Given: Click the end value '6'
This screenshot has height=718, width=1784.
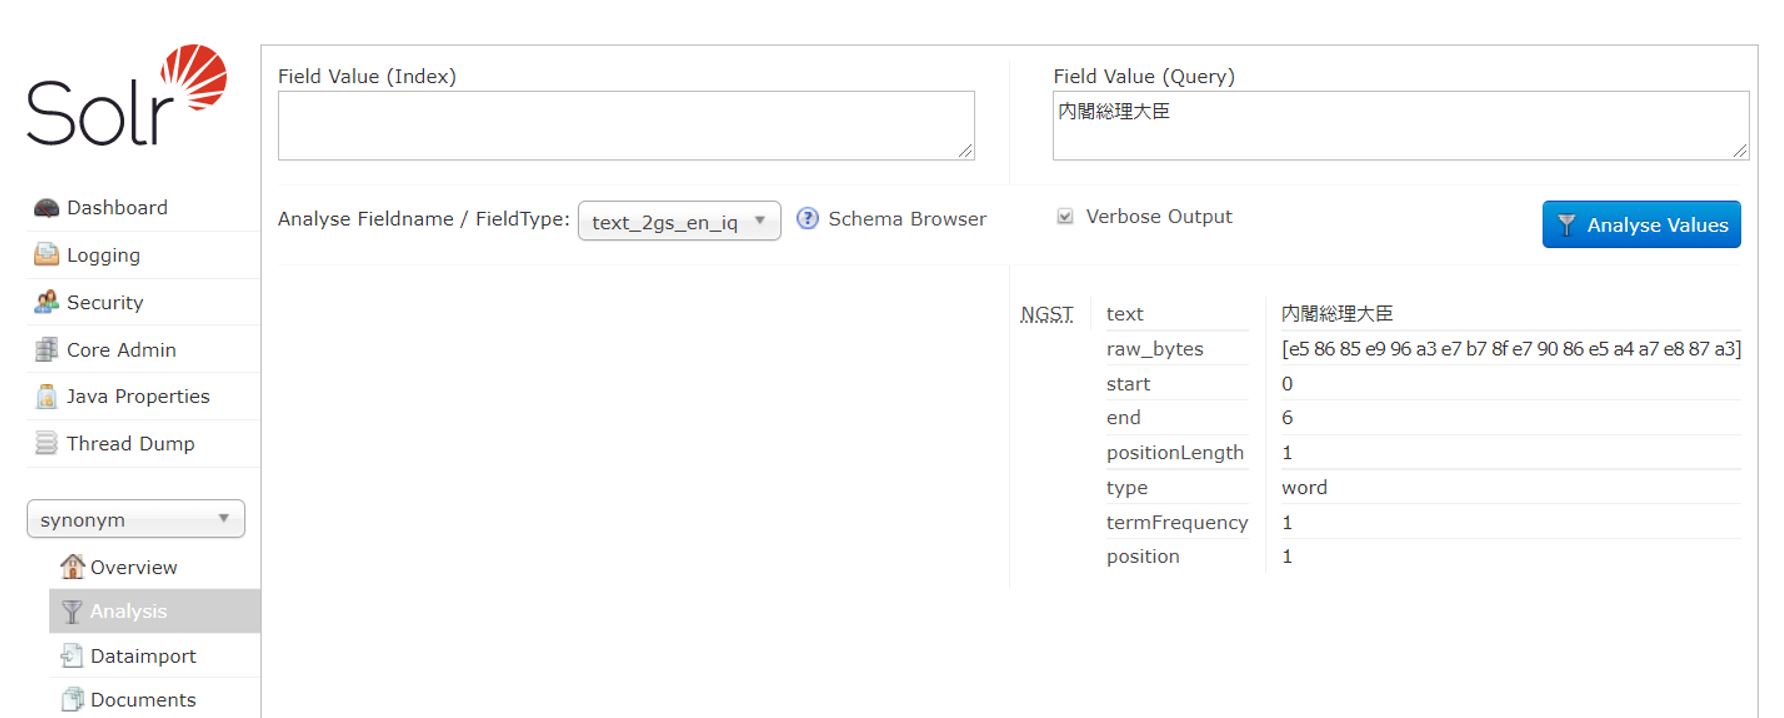Looking at the screenshot, I should pyautogui.click(x=1287, y=418).
